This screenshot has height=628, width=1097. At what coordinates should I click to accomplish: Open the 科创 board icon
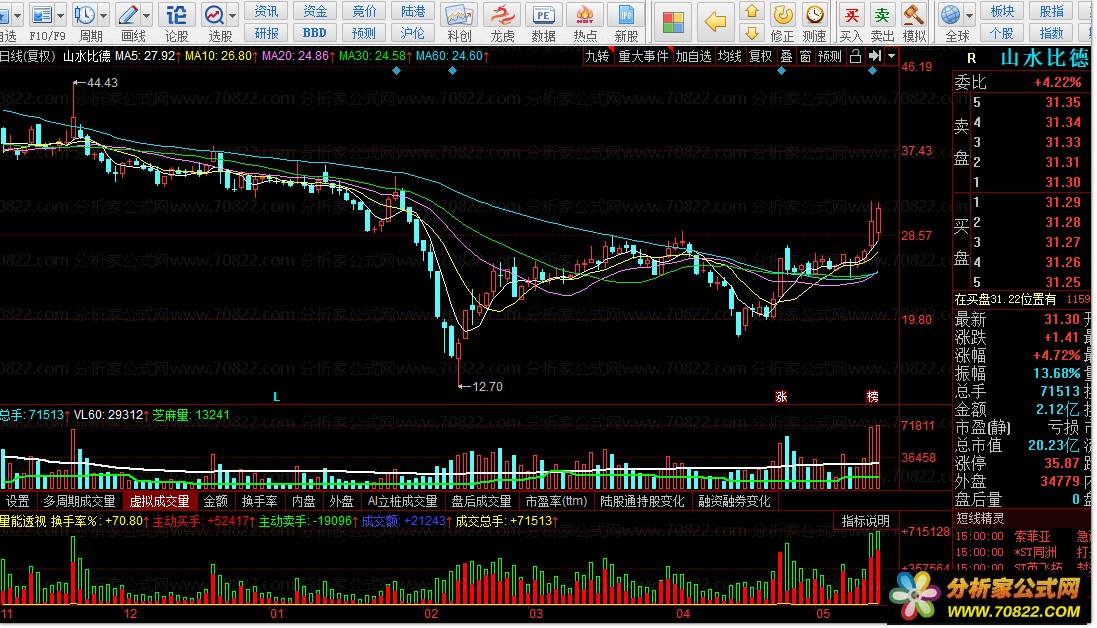(459, 14)
